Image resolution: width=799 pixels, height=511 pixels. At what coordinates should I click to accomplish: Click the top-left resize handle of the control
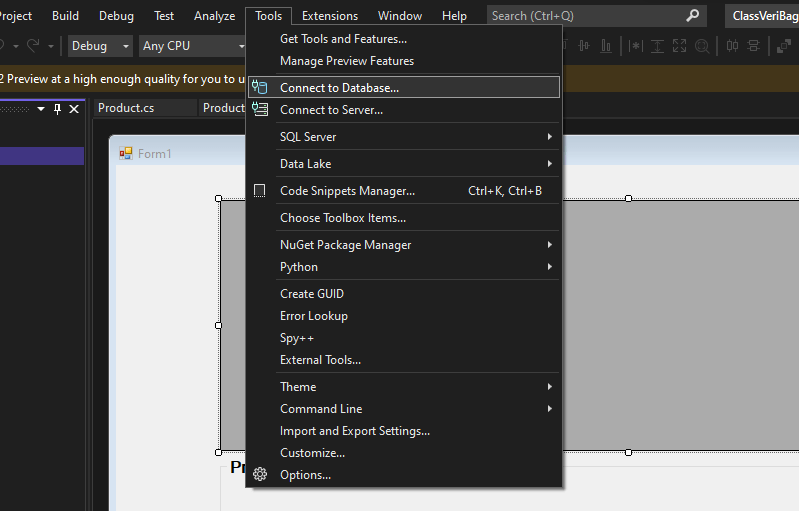tap(219, 198)
